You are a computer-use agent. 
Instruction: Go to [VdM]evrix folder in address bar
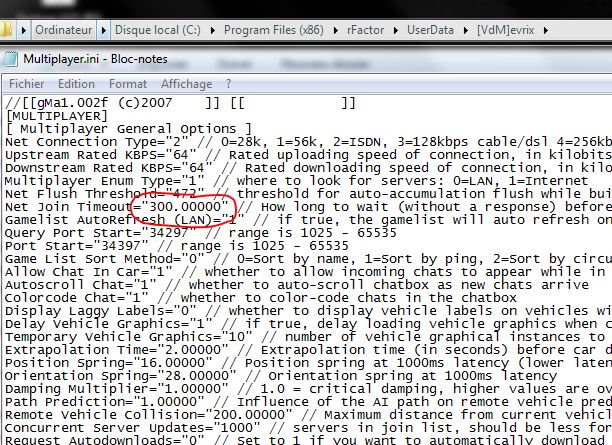click(505, 30)
